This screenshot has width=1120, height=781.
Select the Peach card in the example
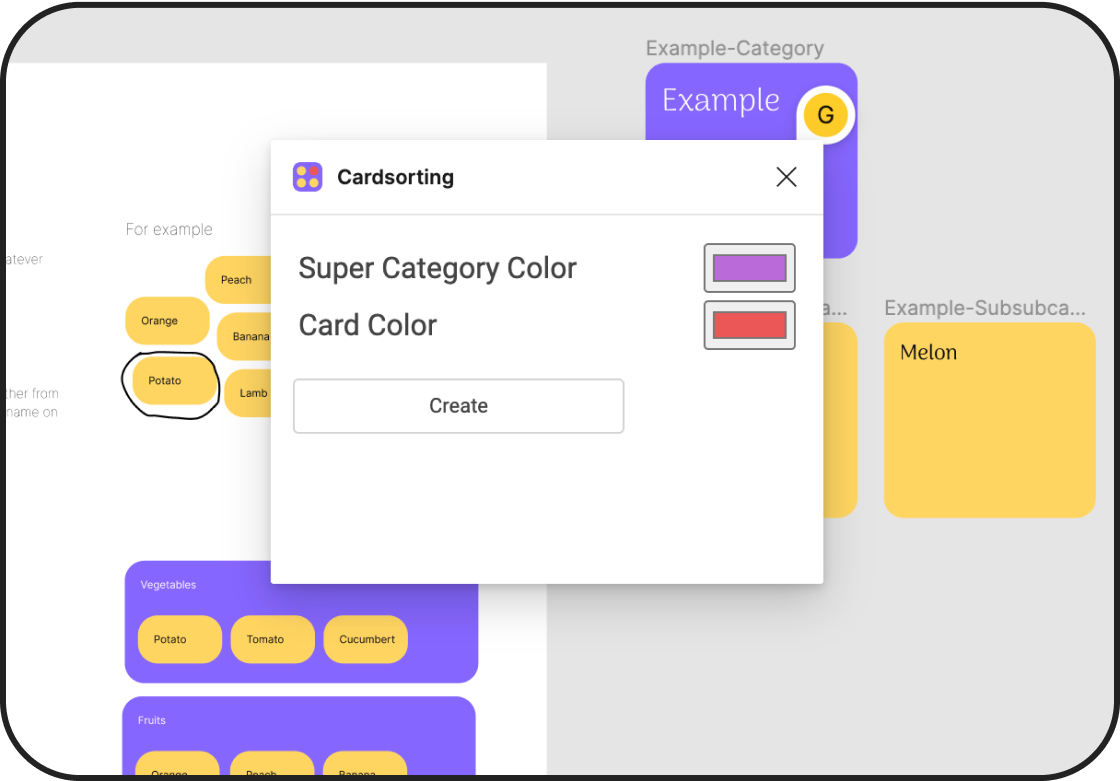point(238,279)
